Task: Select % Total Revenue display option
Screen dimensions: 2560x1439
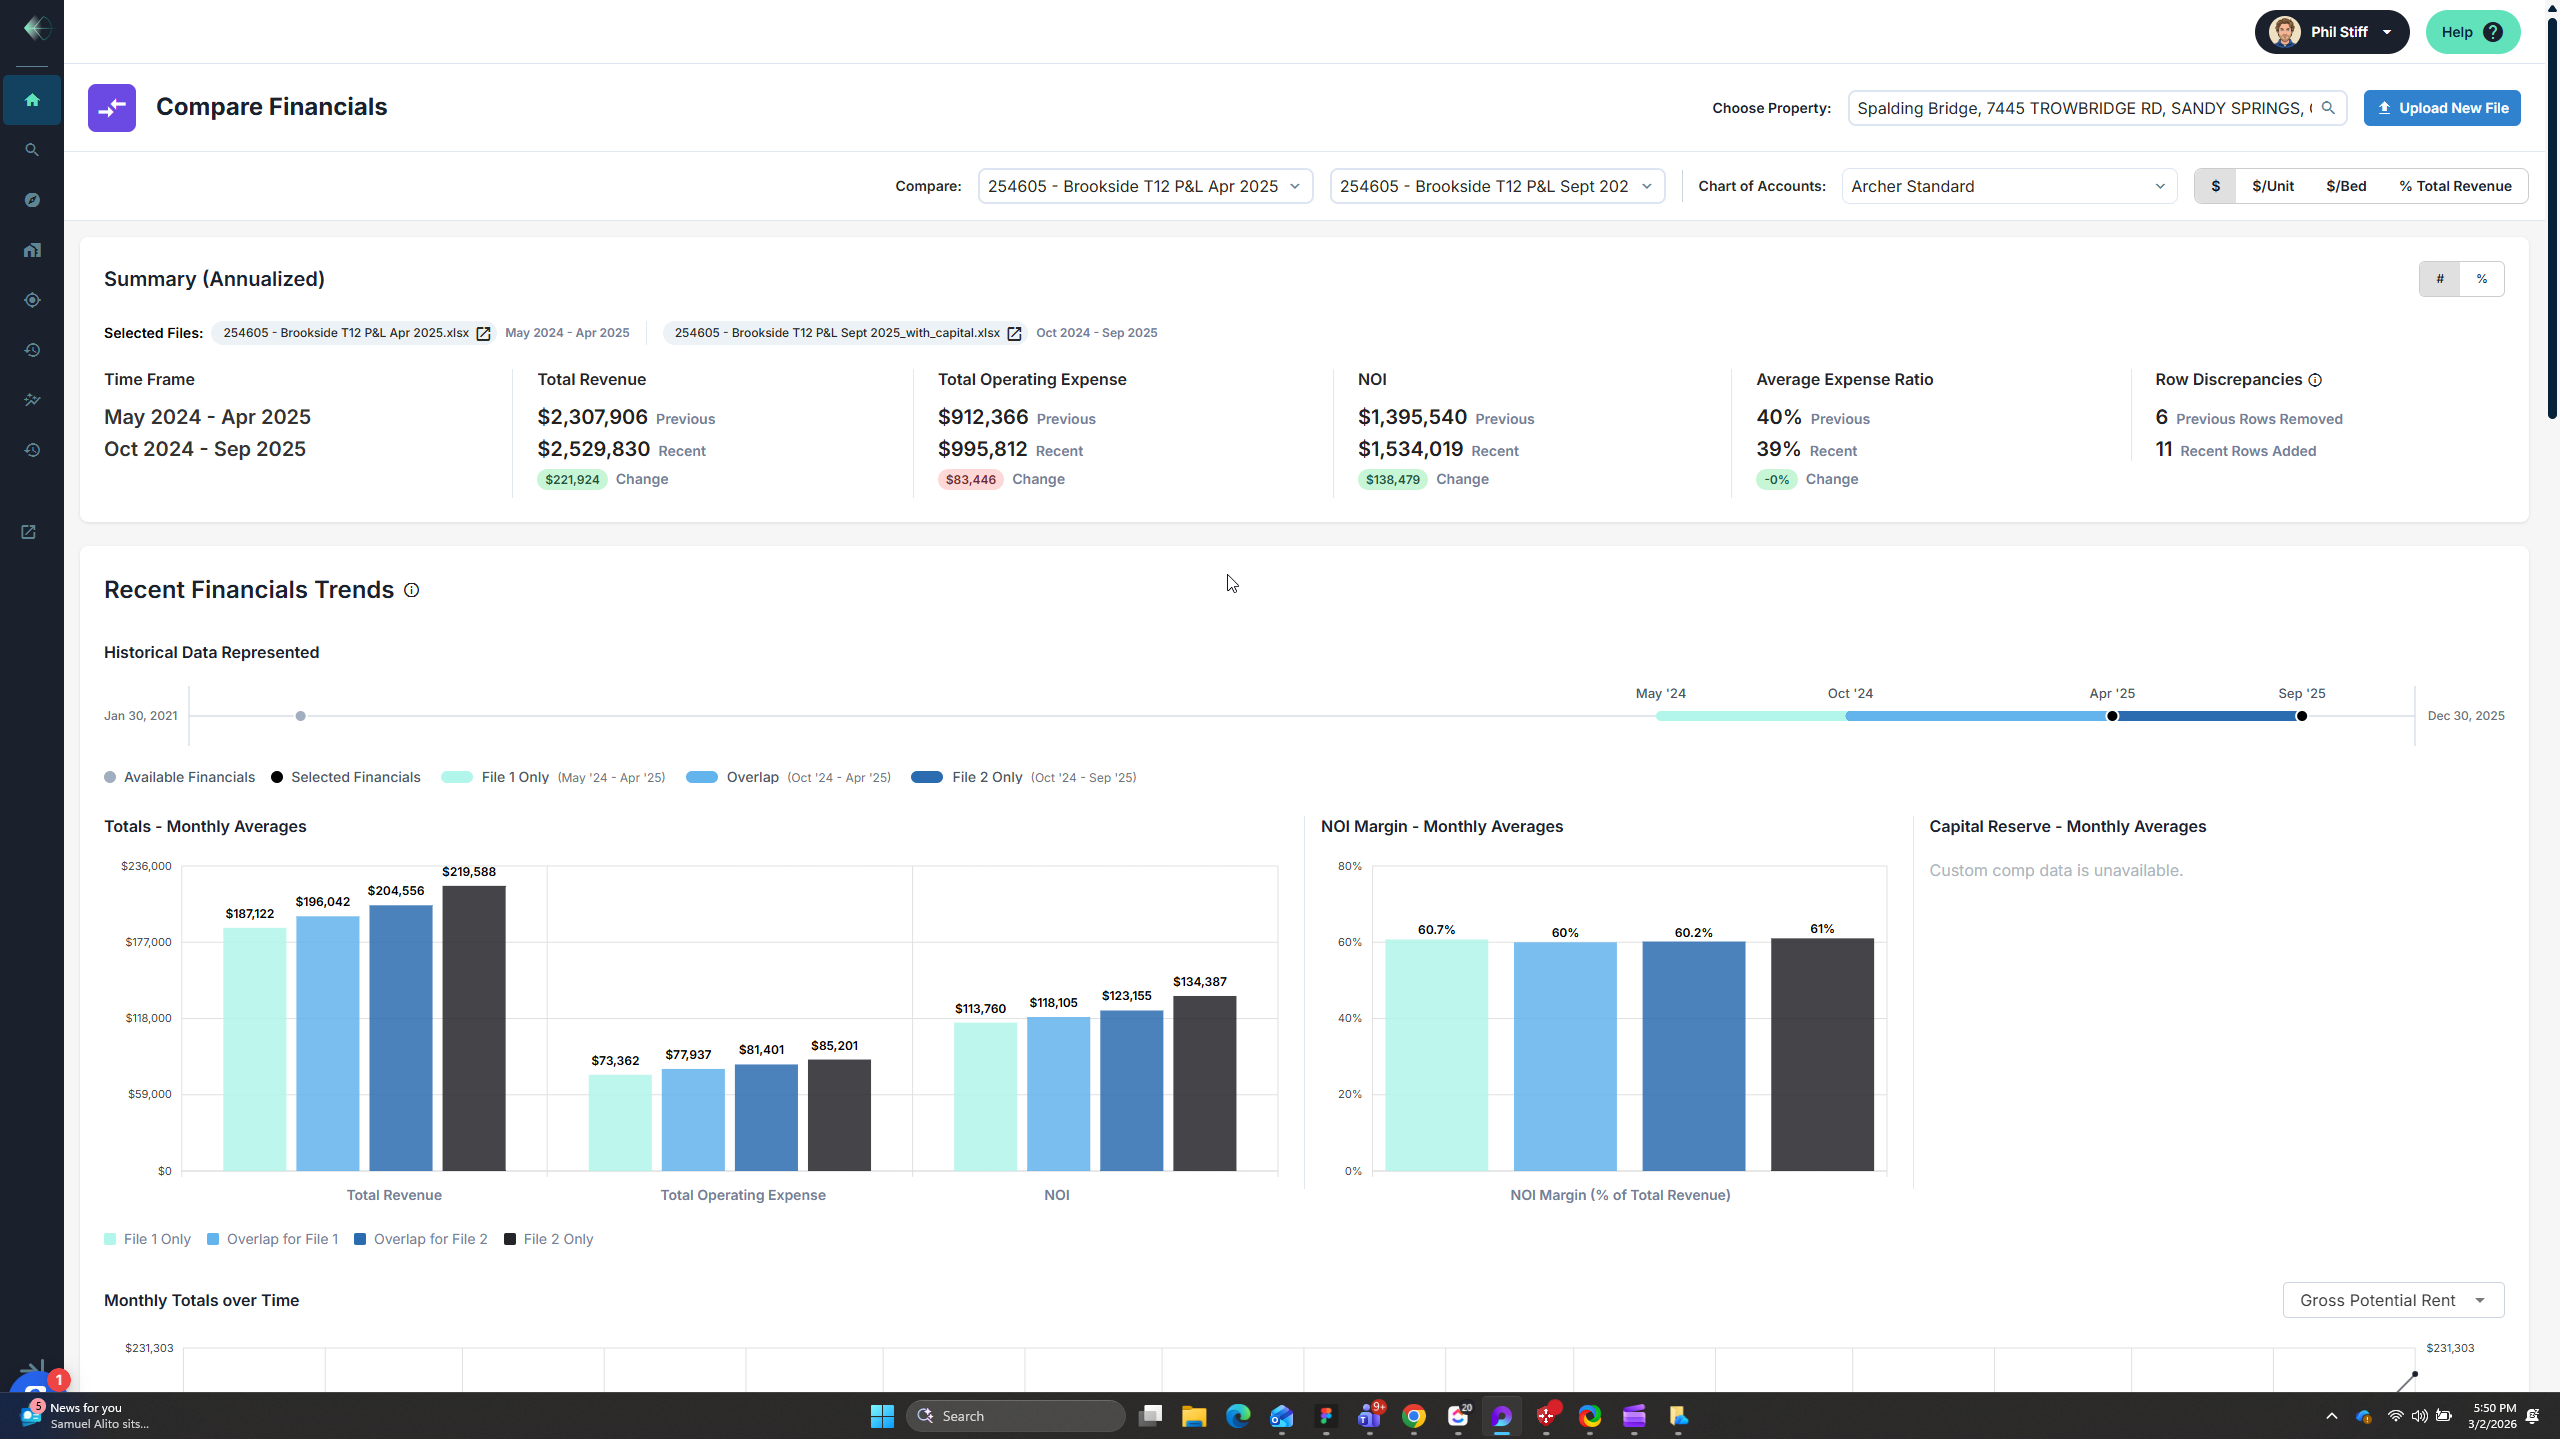Action: [2455, 186]
